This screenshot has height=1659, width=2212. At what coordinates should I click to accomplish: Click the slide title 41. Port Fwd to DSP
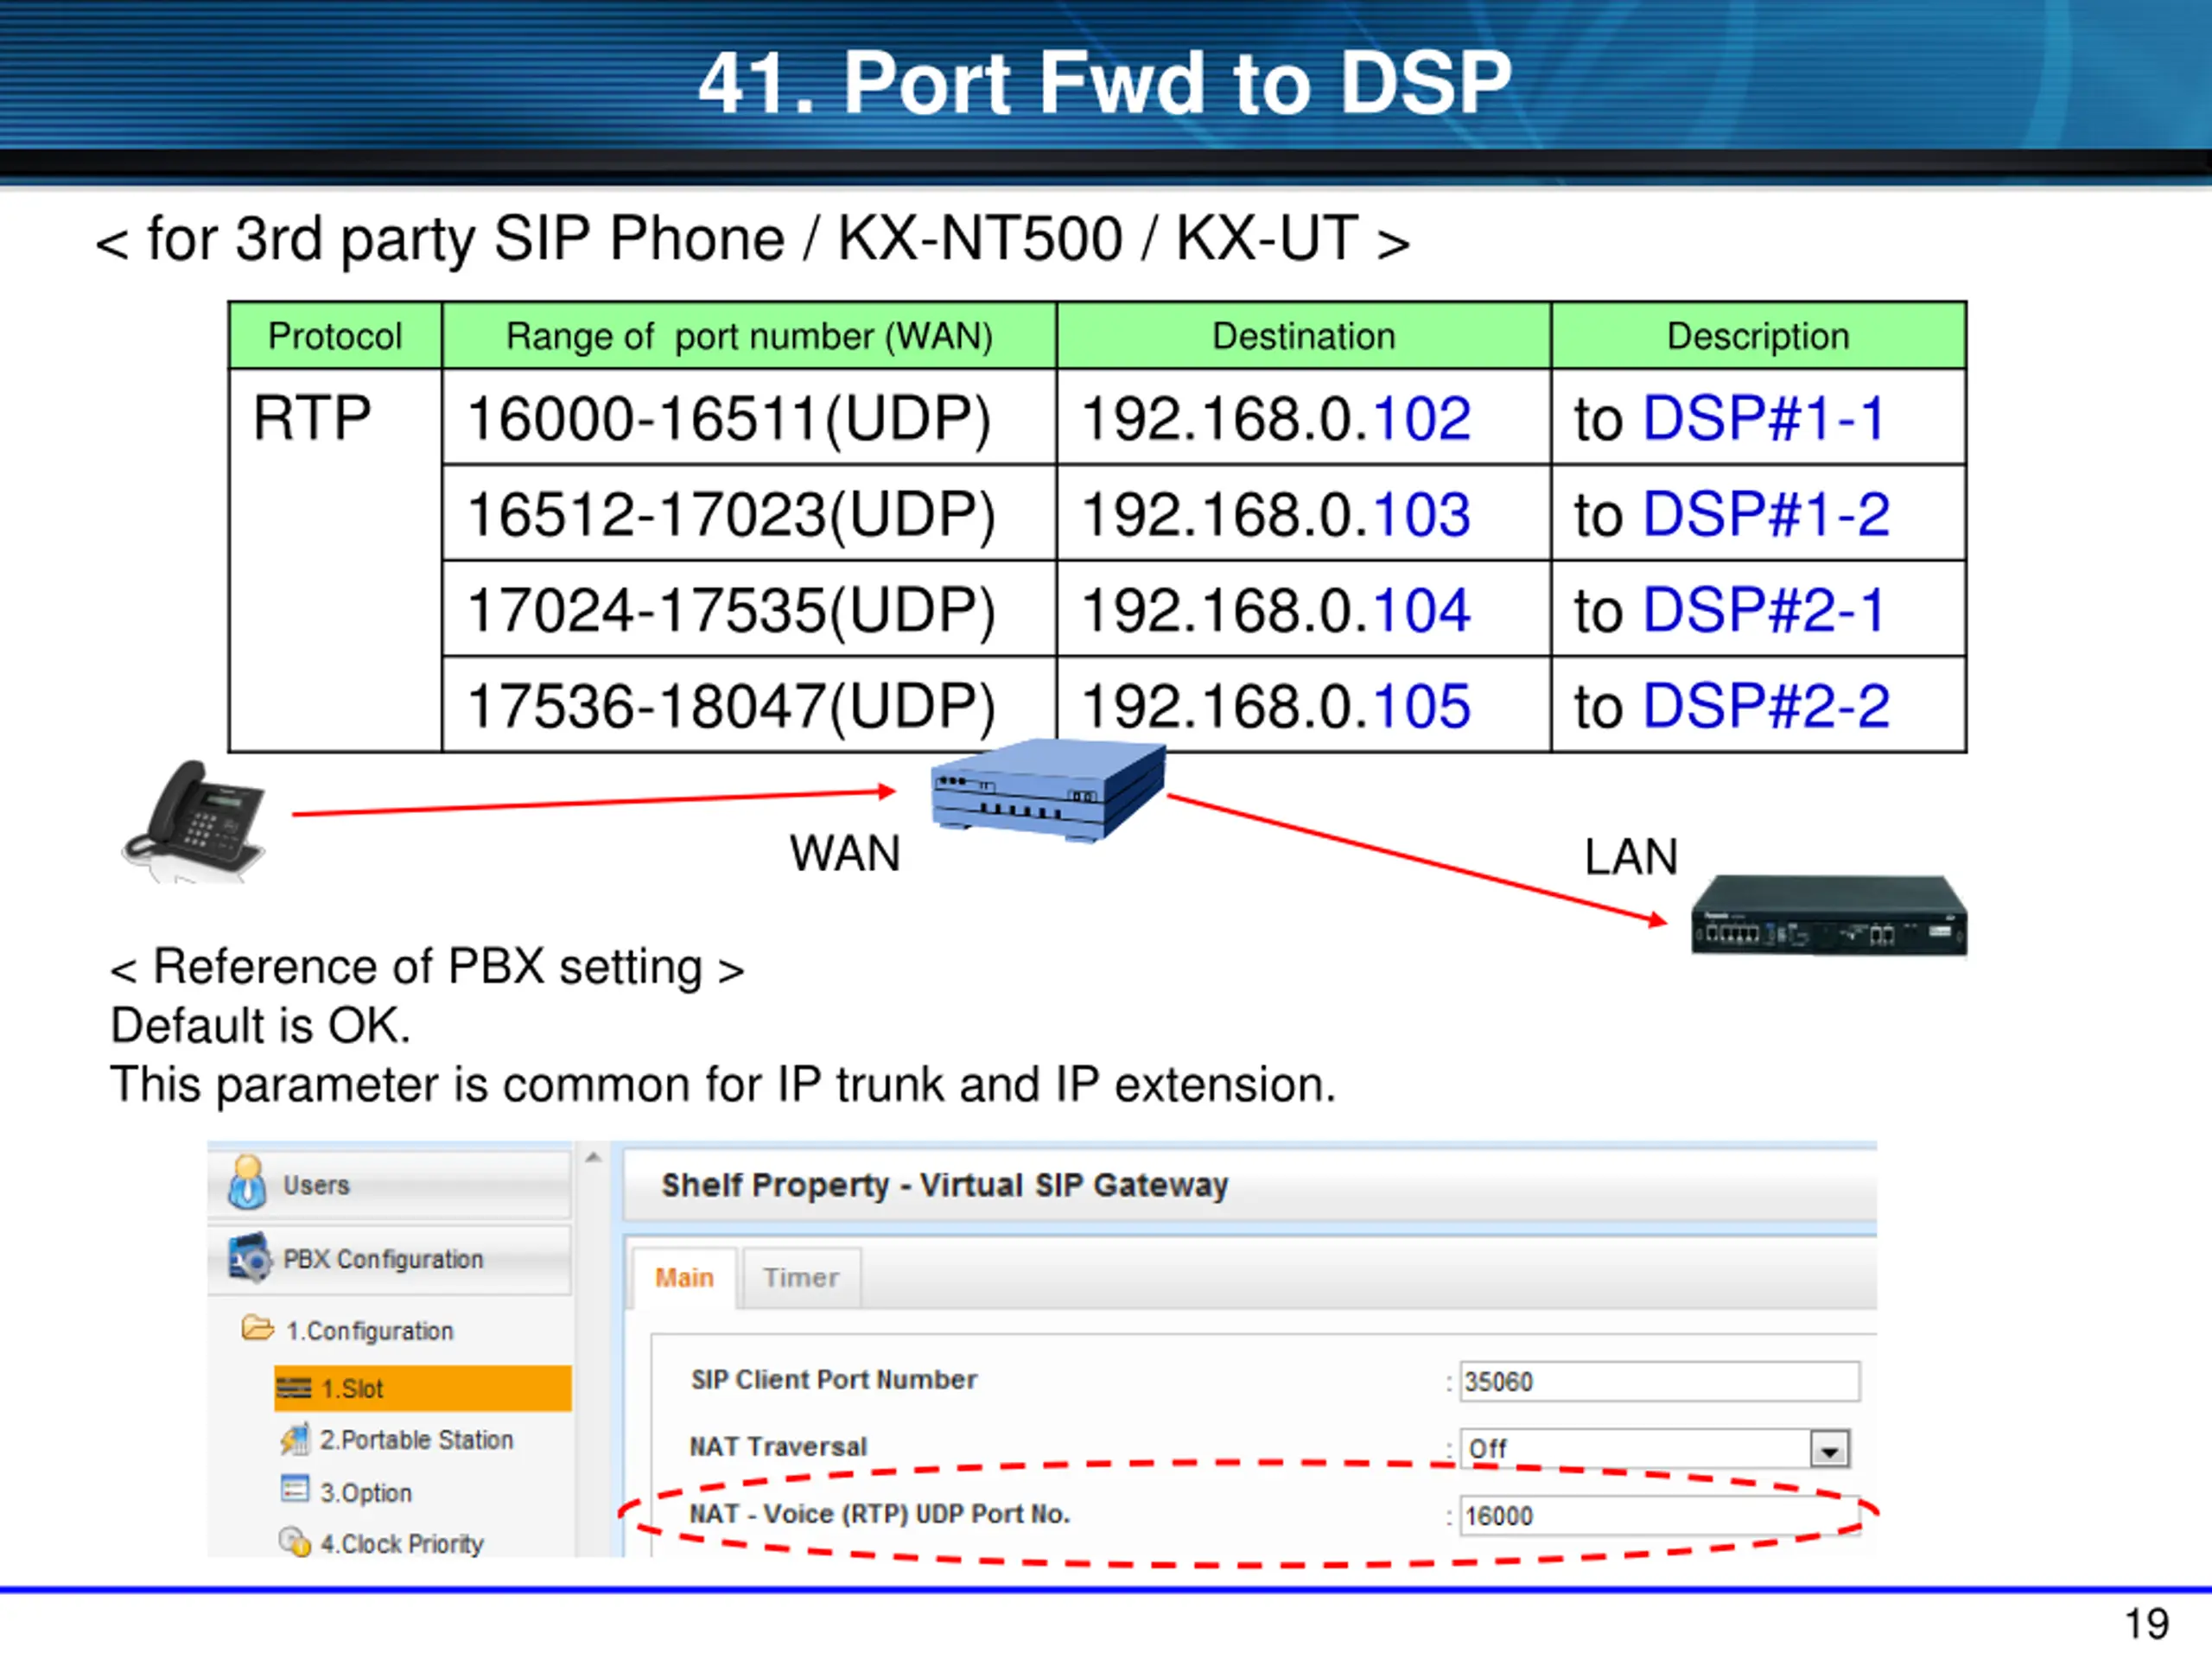point(1105,83)
